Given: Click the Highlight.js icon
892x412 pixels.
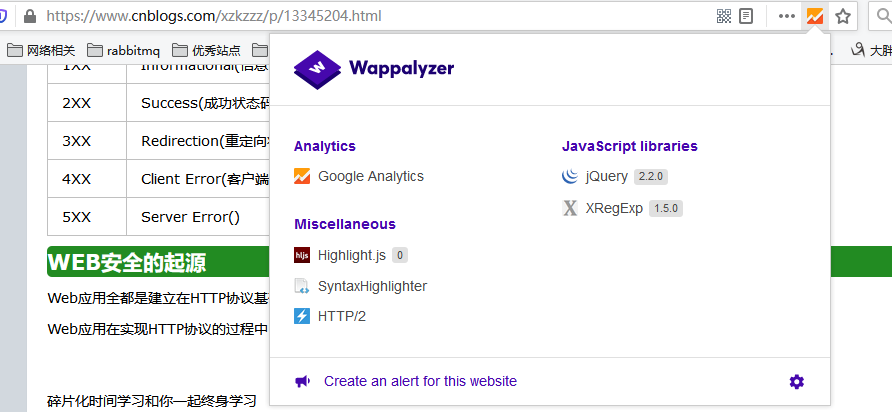Looking at the screenshot, I should pyautogui.click(x=302, y=255).
